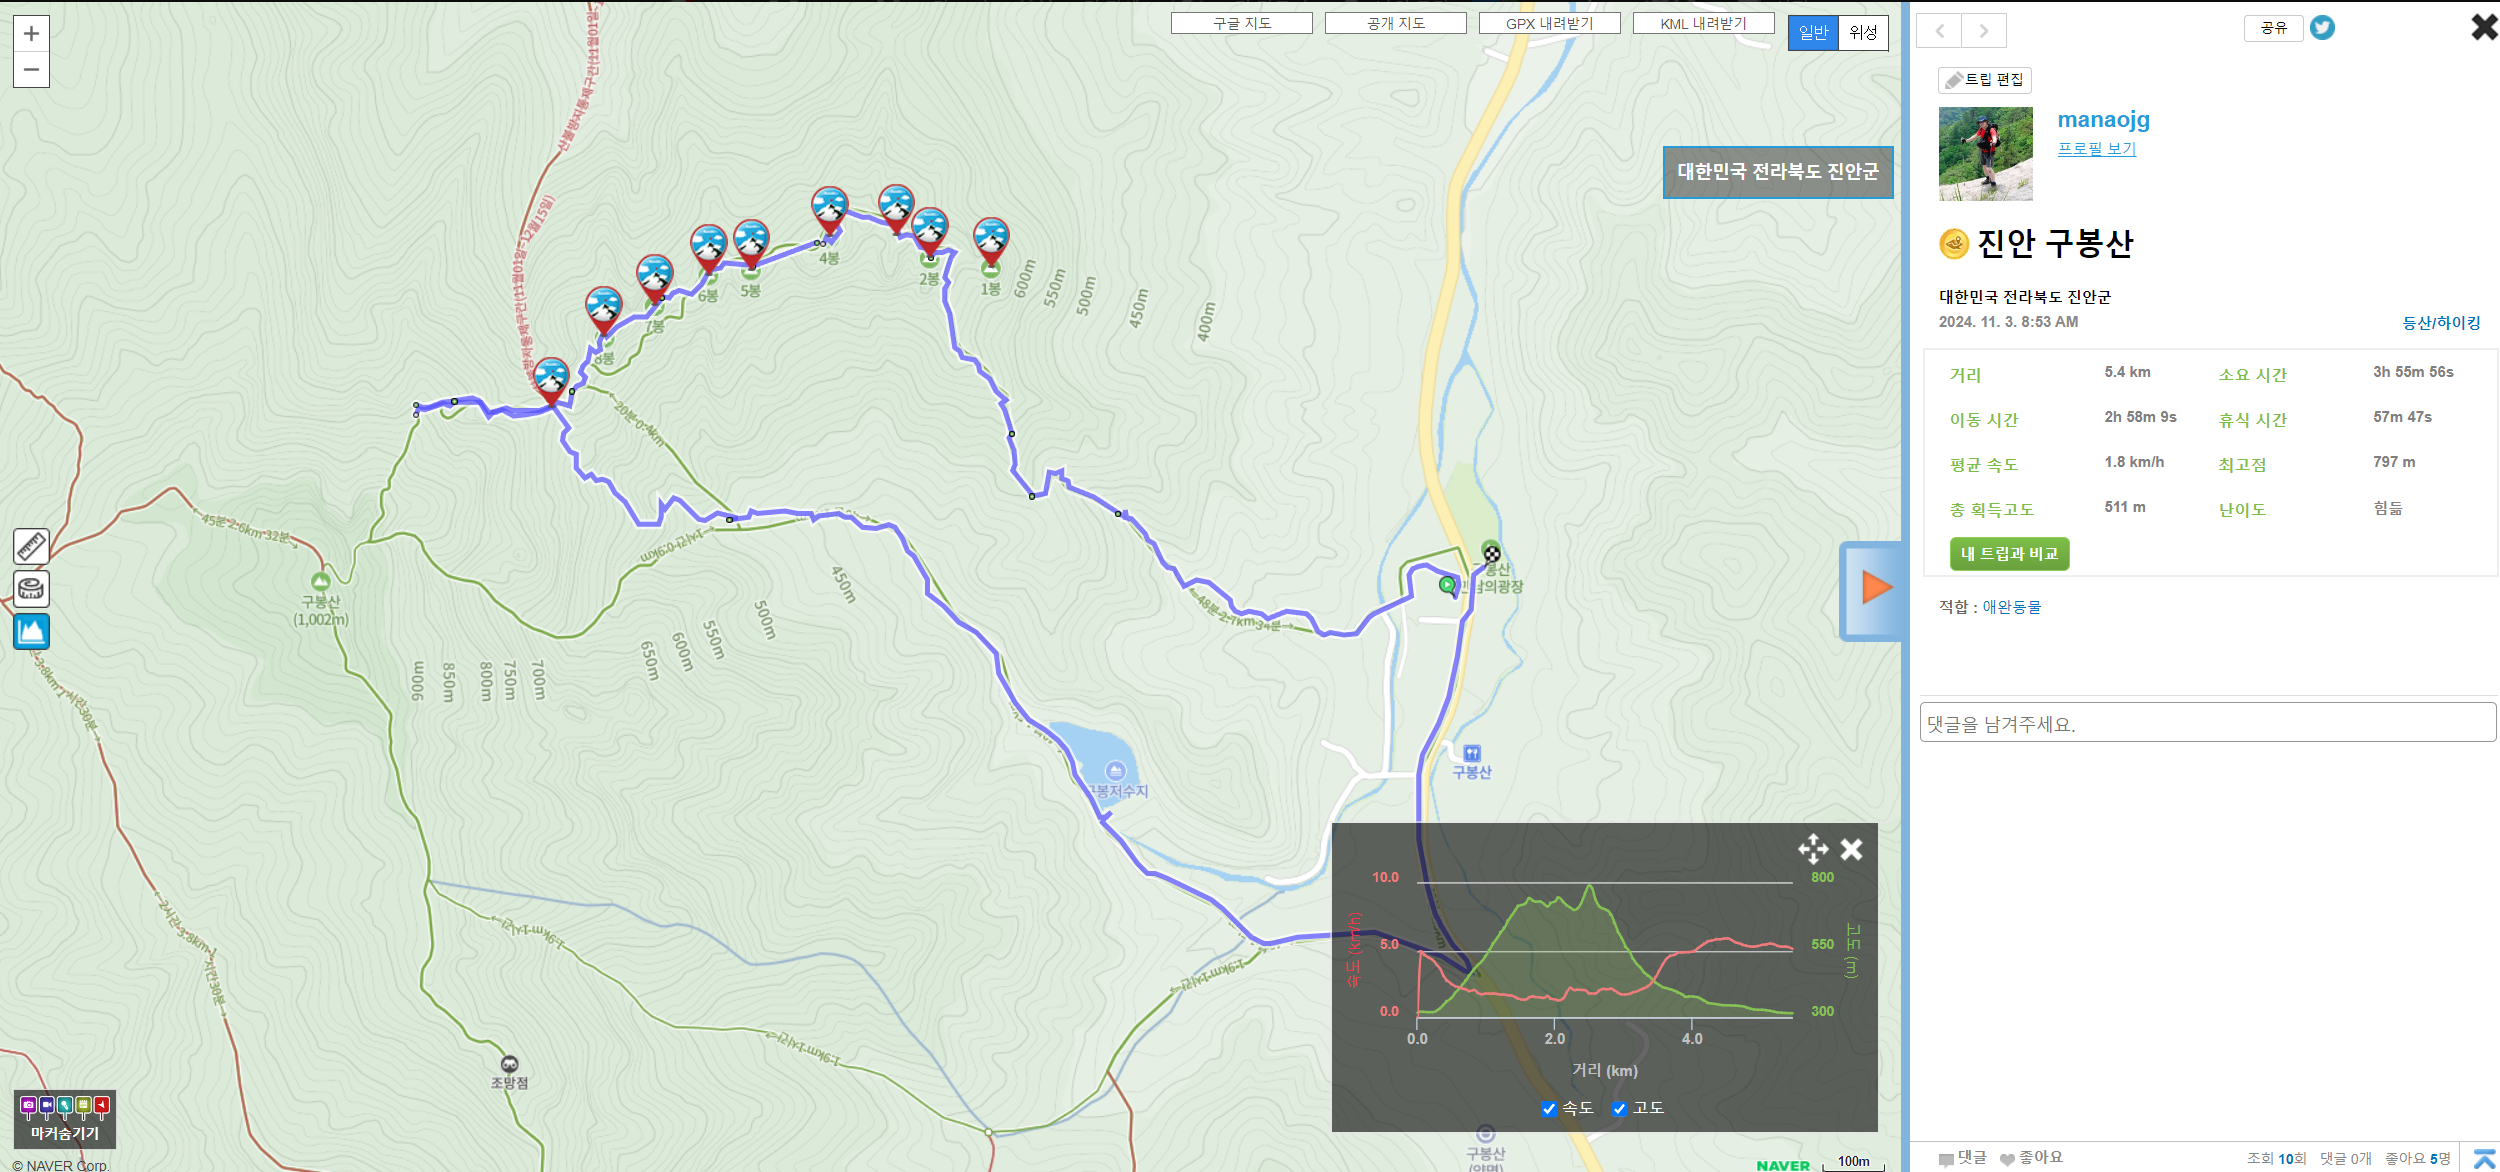
Task: Toggle 마커숨기기 marker hiding
Action: (x=65, y=1118)
